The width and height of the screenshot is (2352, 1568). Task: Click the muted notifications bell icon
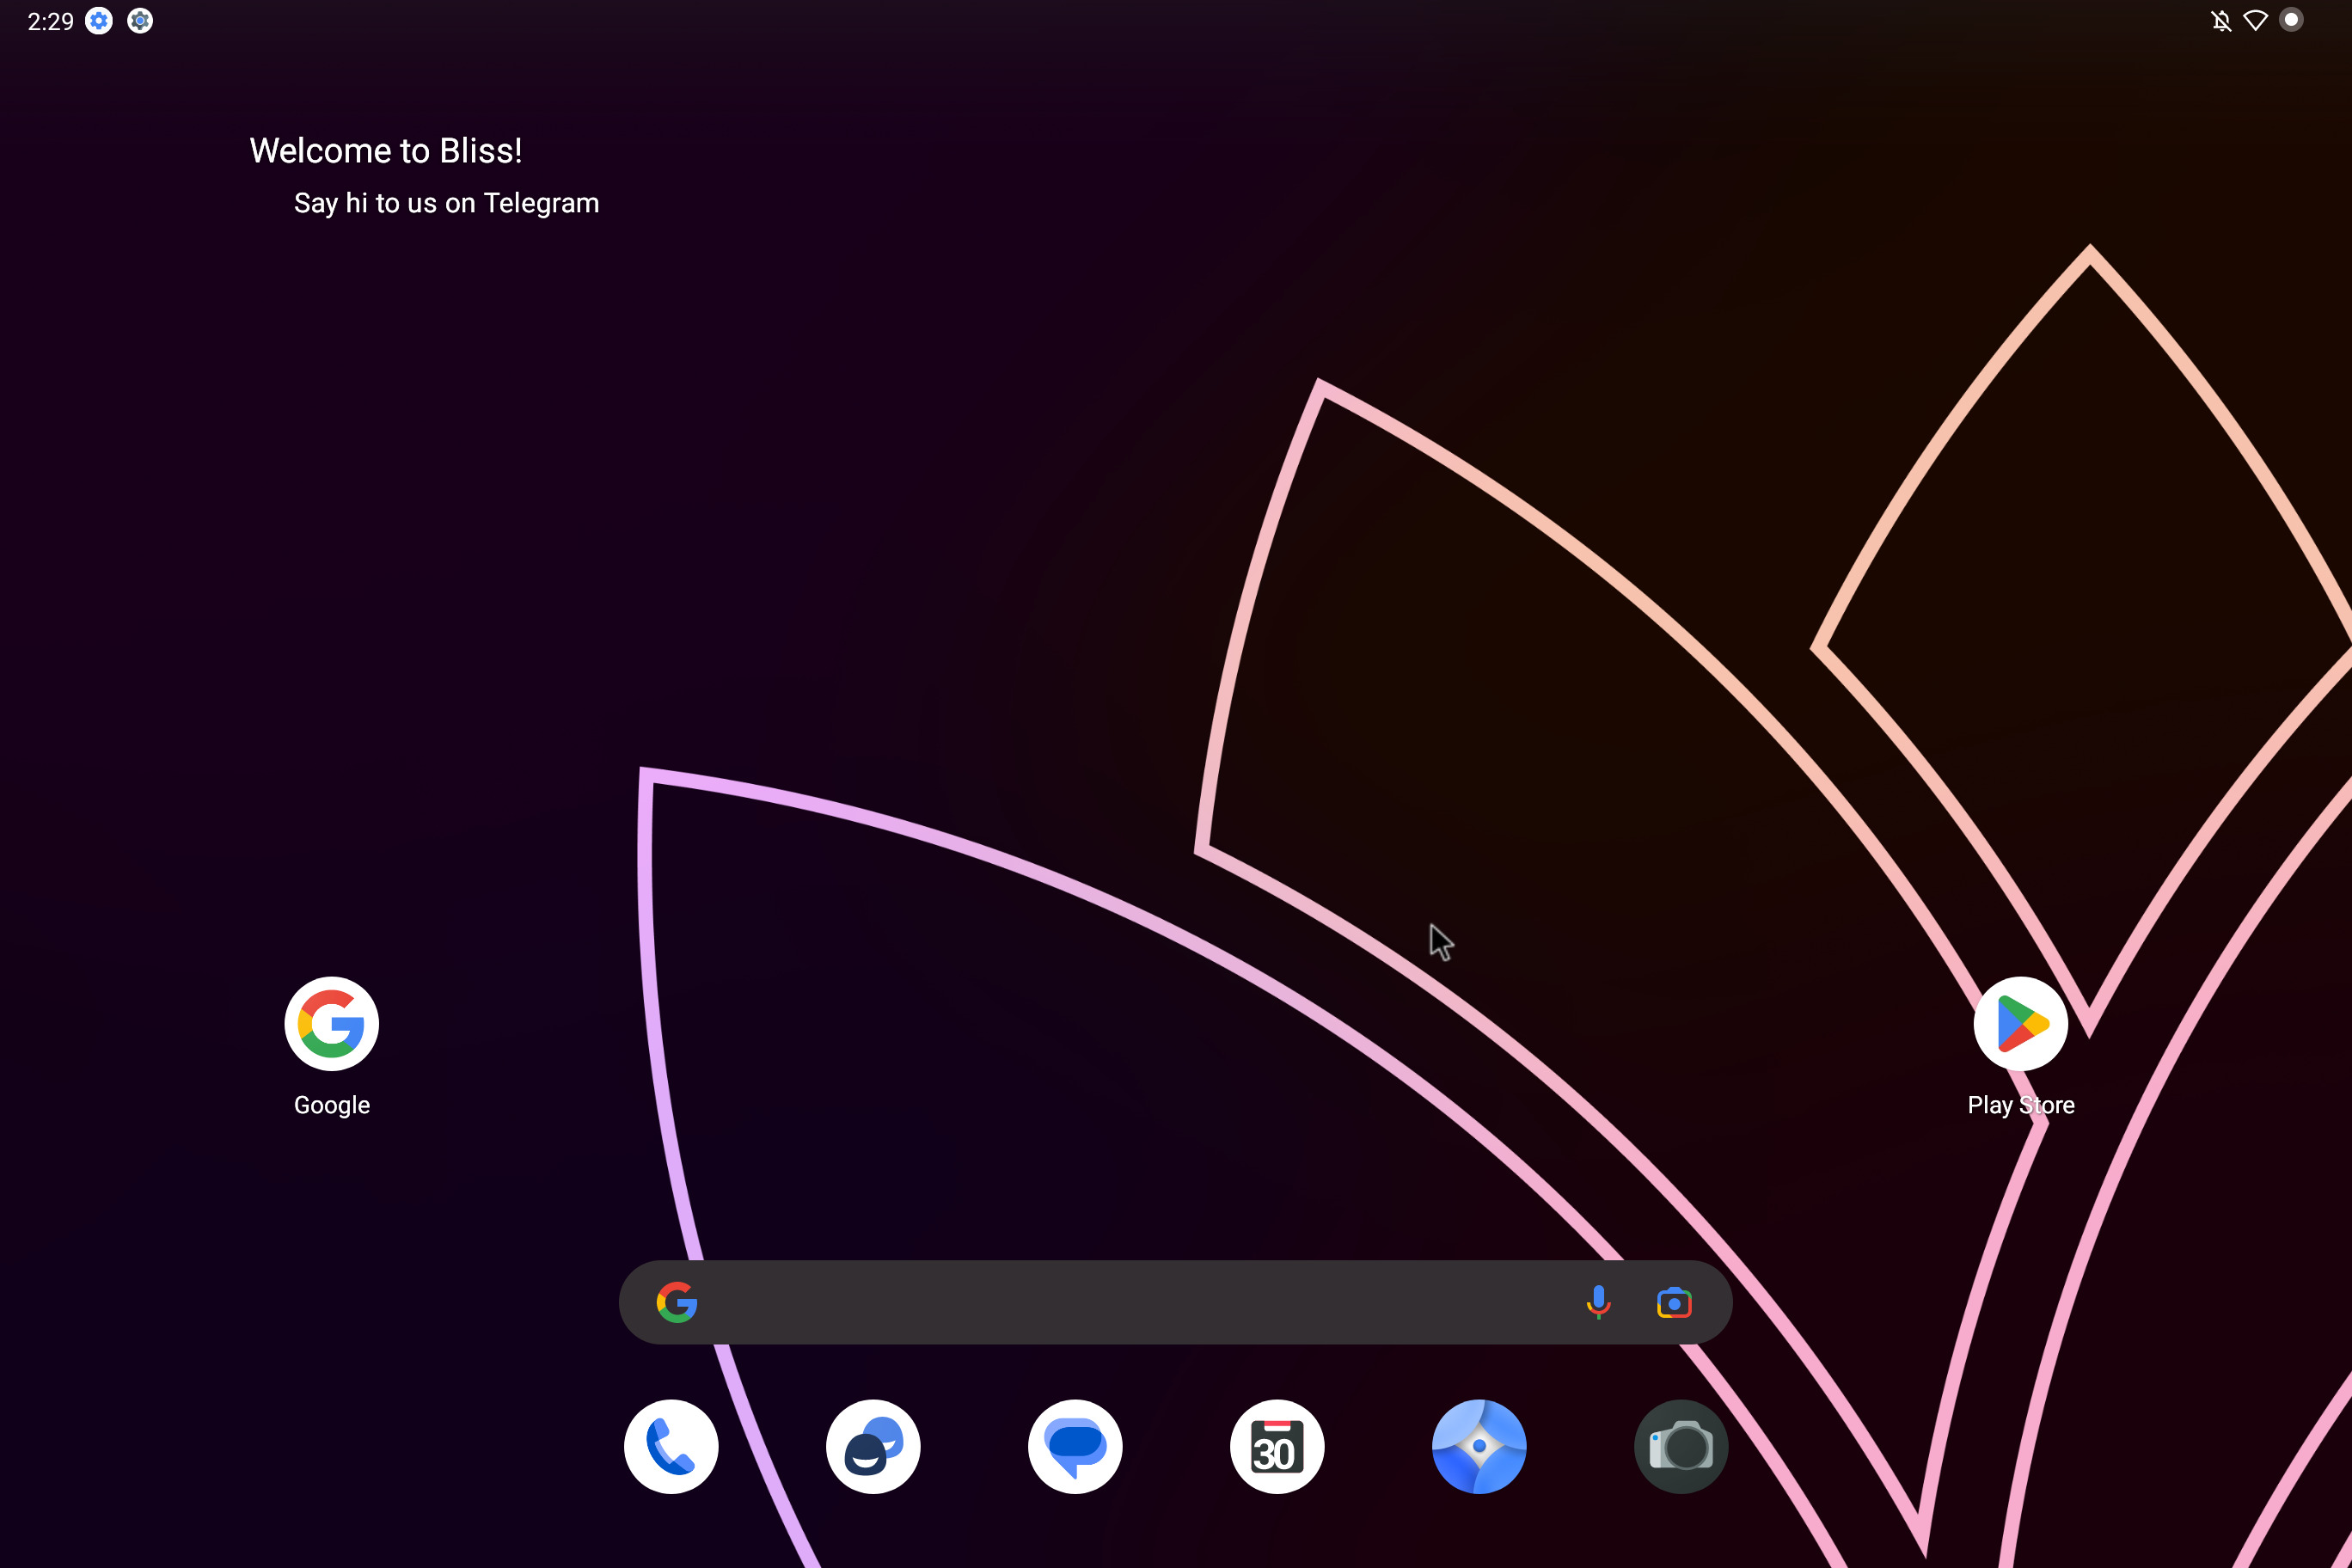(2220, 21)
